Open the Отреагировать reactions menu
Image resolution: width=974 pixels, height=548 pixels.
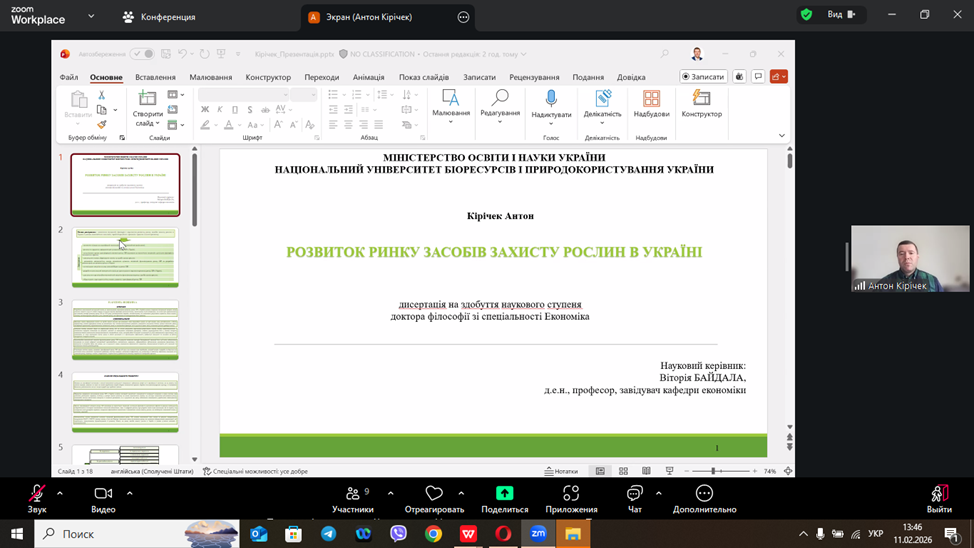(434, 494)
